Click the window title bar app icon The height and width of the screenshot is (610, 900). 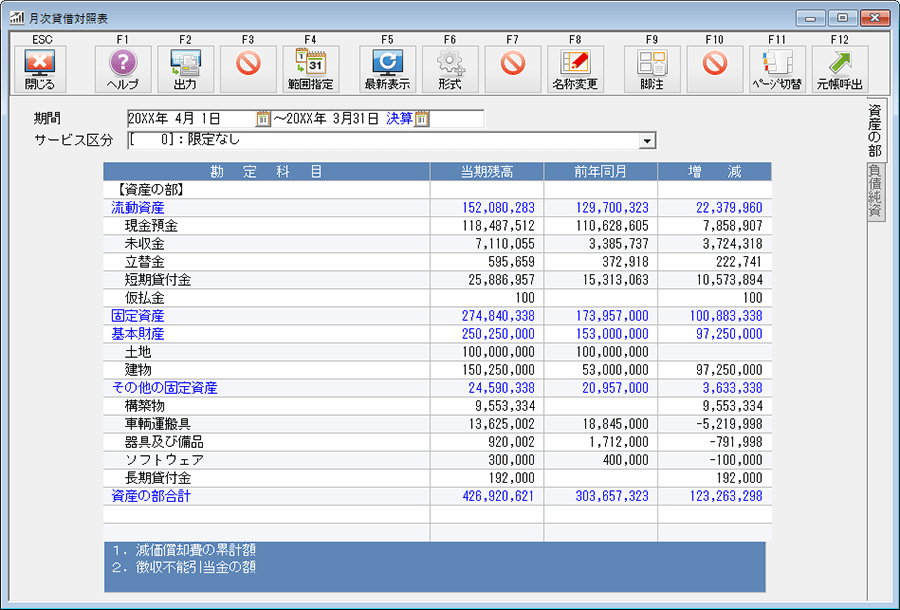[x=17, y=18]
